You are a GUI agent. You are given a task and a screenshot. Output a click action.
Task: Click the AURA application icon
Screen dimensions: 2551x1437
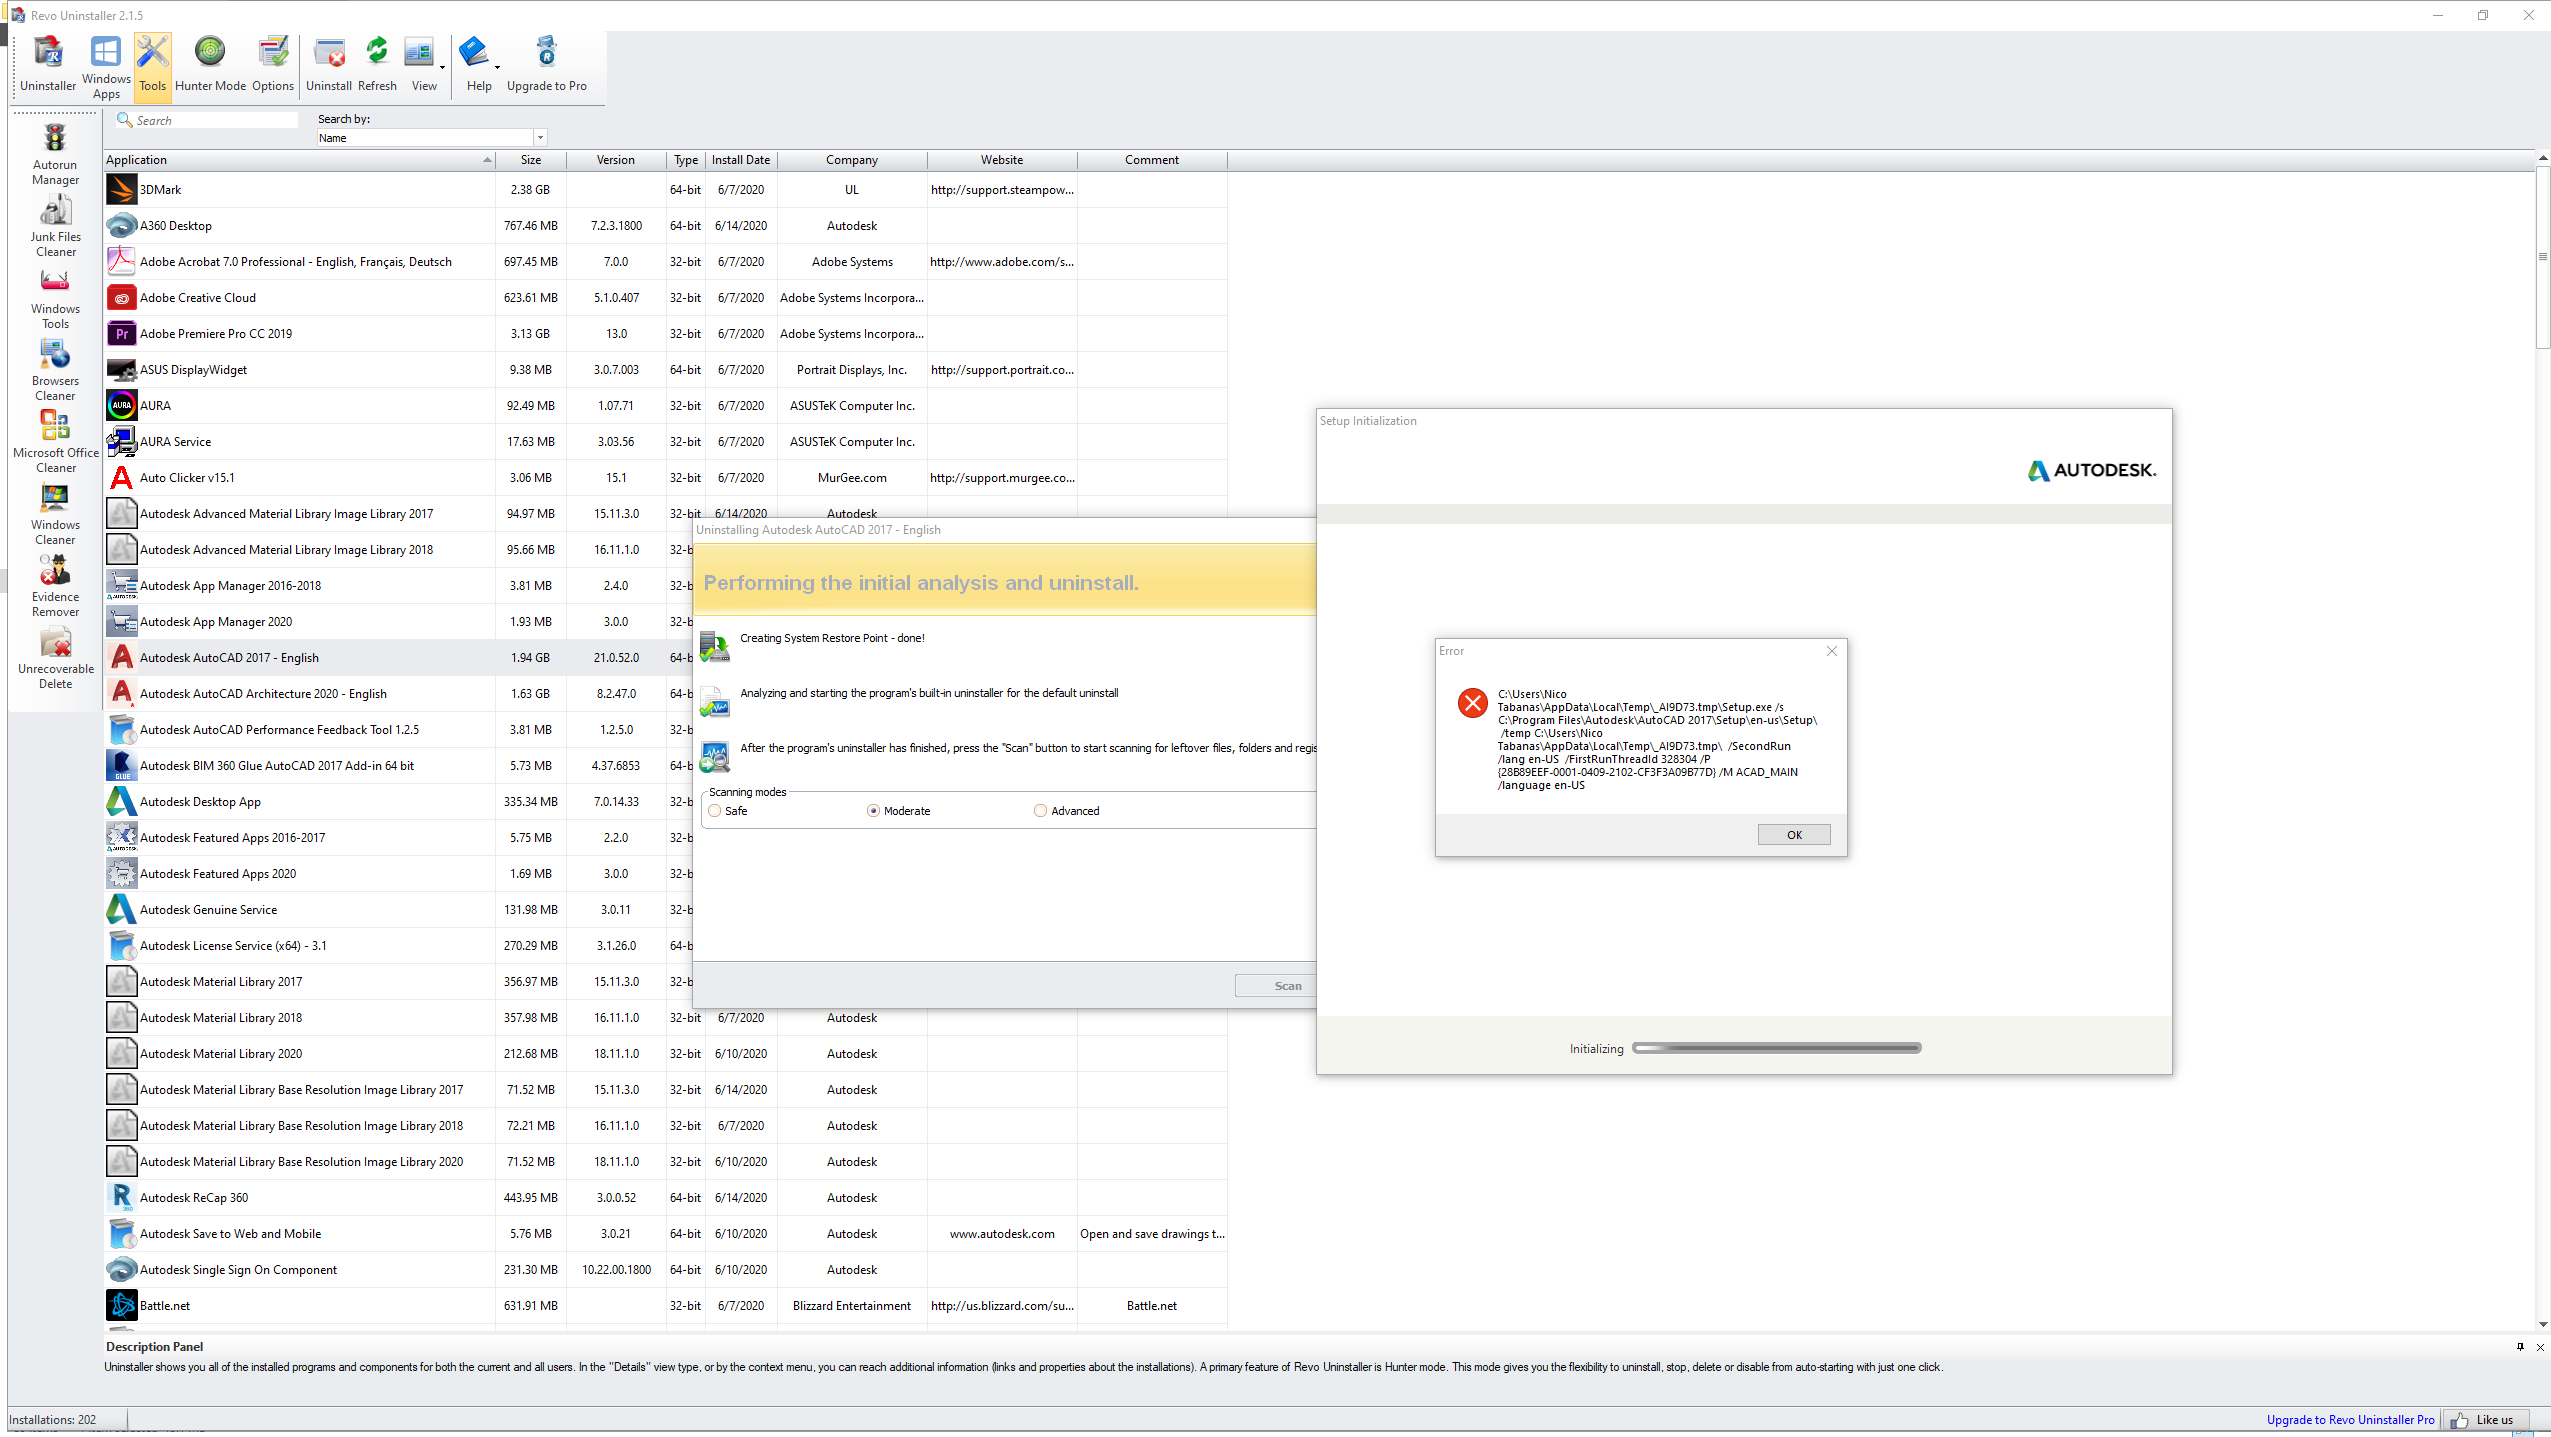tap(122, 405)
